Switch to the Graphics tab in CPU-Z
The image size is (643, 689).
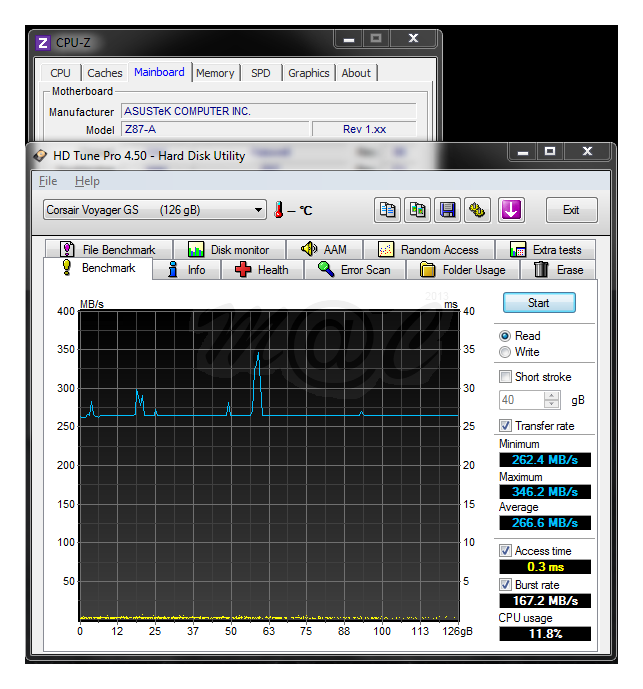click(x=309, y=73)
